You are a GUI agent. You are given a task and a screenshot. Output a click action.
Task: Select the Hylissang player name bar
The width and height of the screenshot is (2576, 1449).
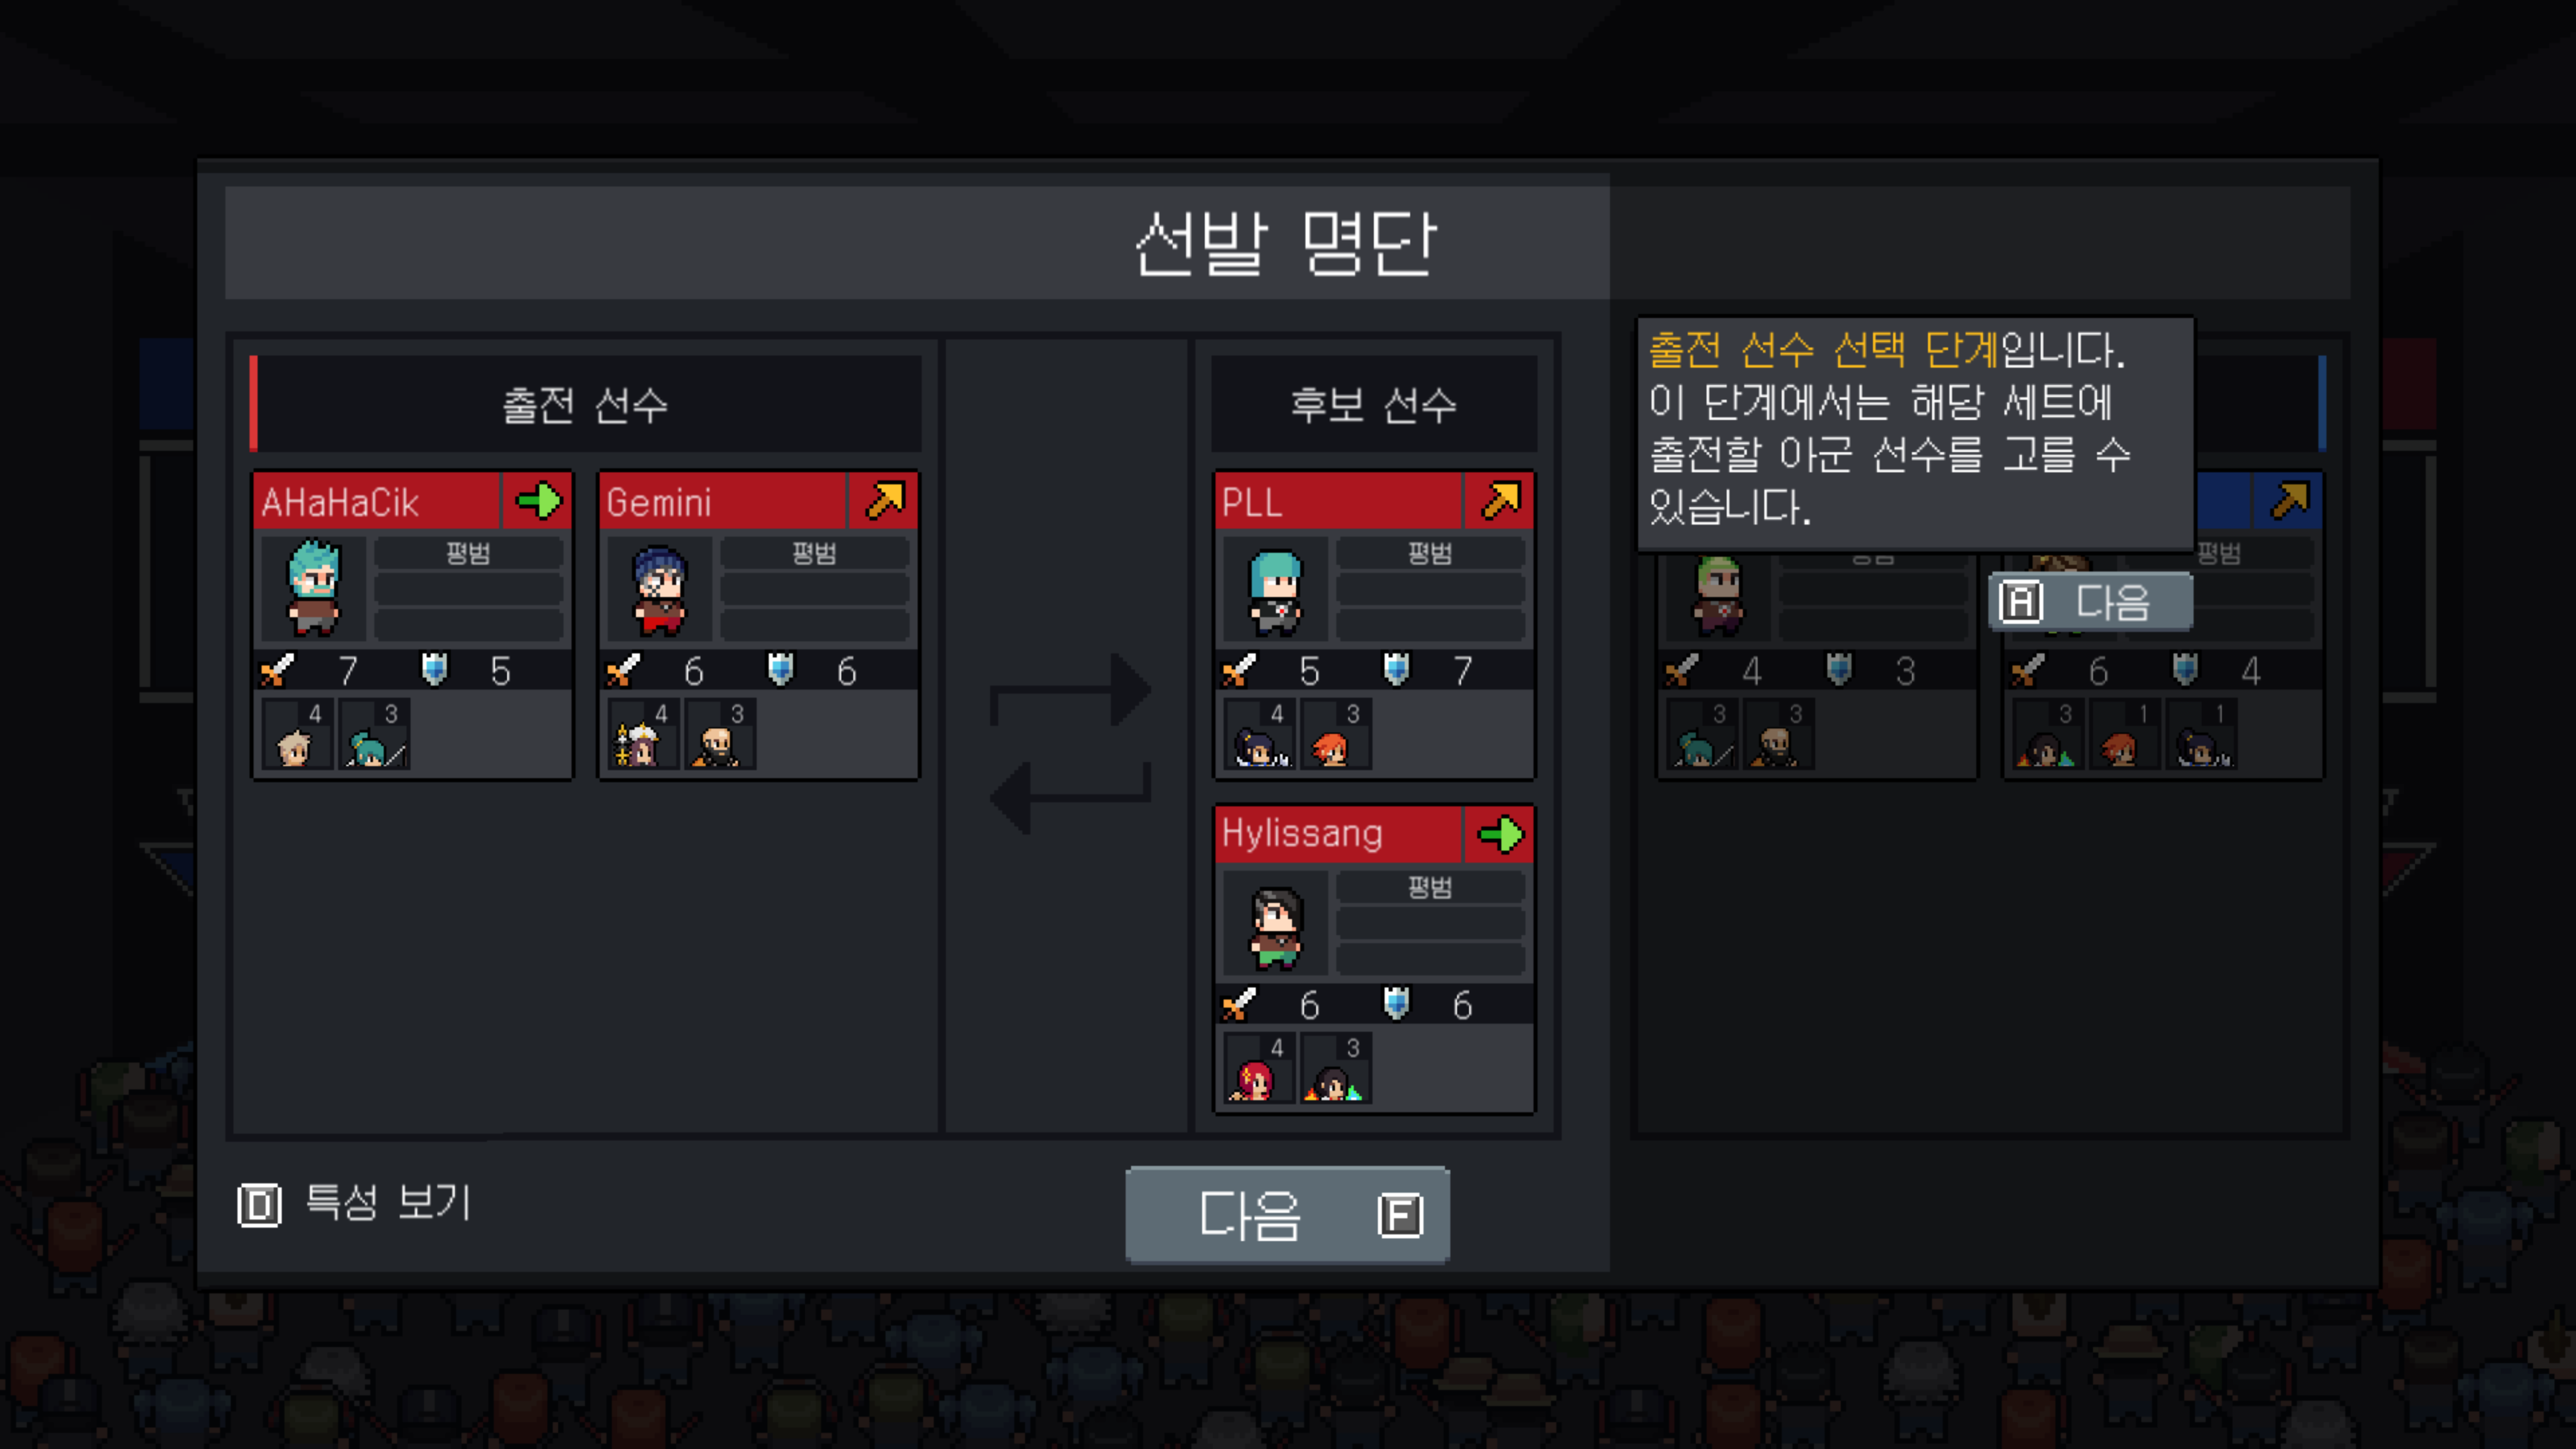coord(1339,834)
